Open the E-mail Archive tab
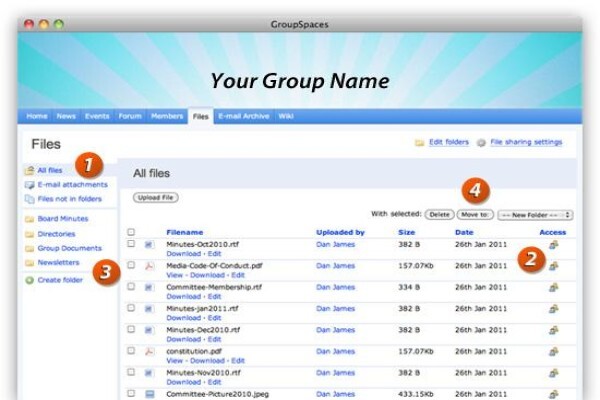This screenshot has width=600, height=400. coord(244,116)
